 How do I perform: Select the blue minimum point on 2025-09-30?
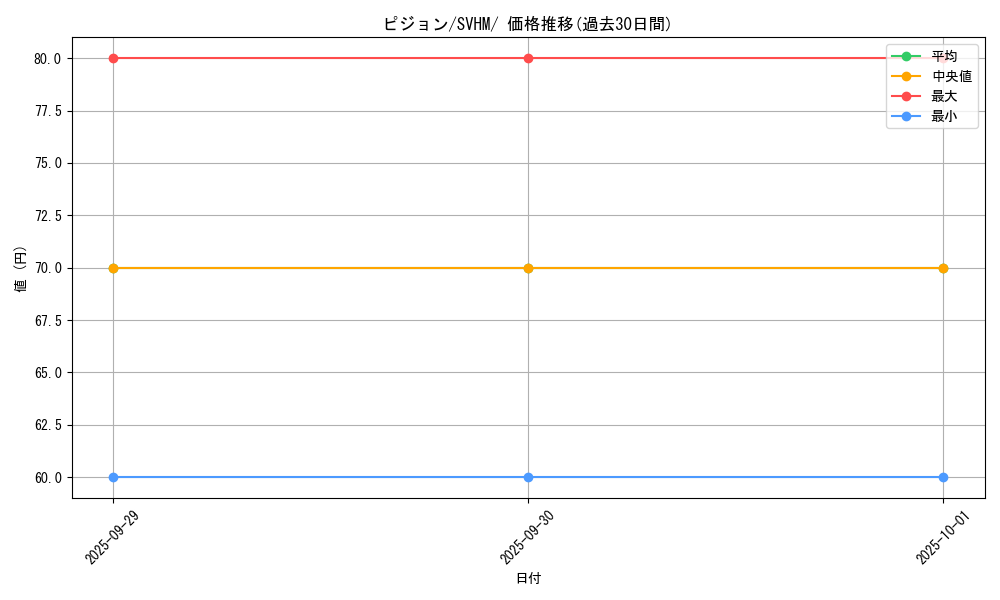tap(528, 477)
